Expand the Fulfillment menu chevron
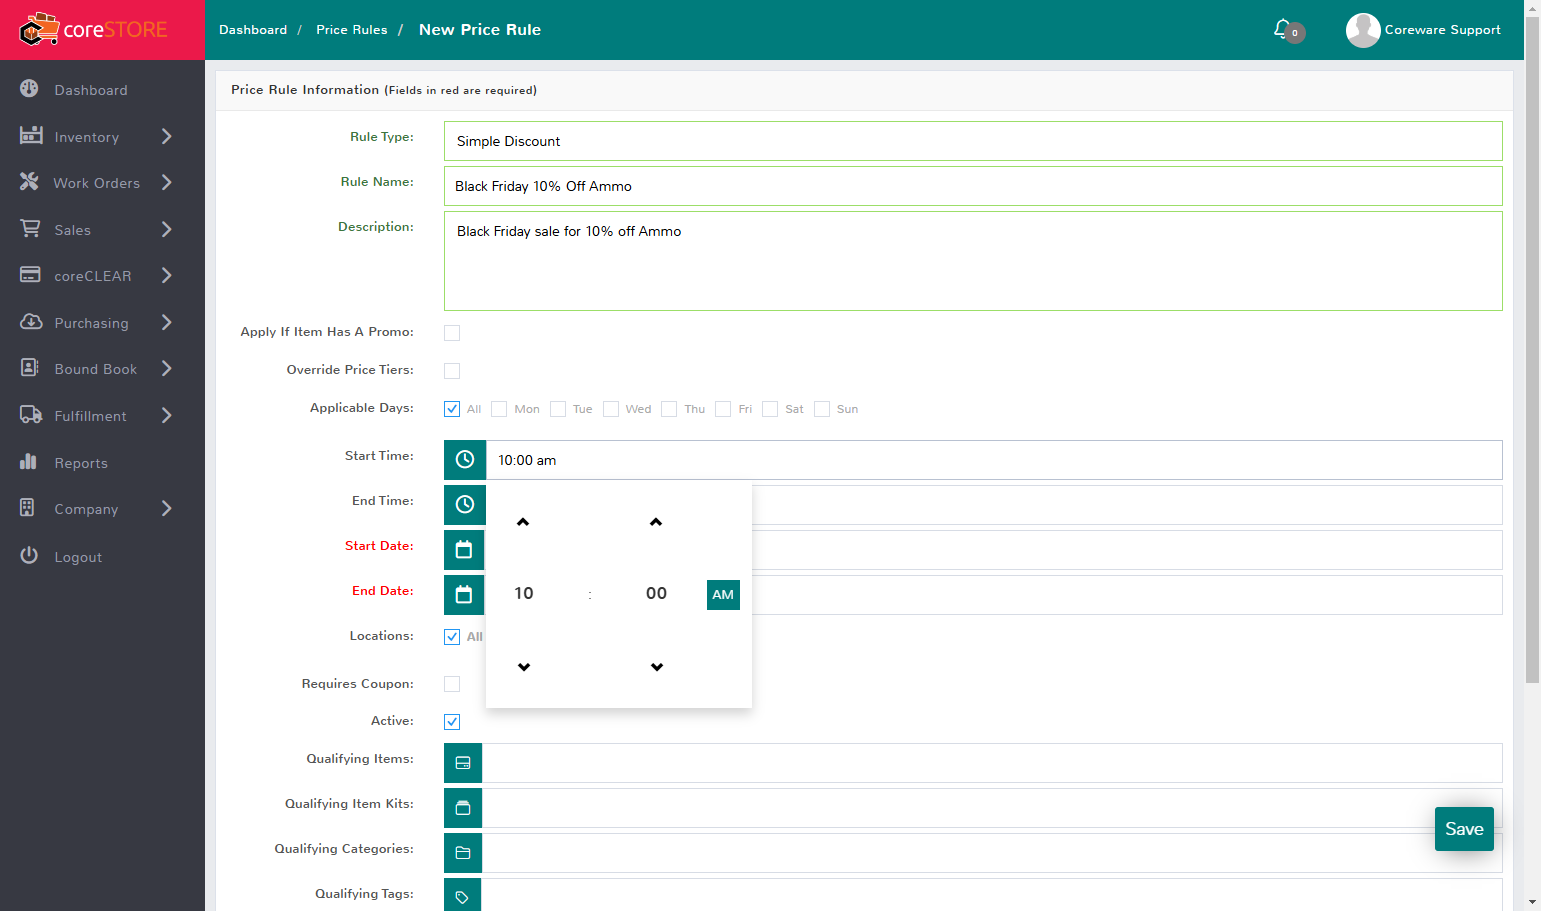 [167, 415]
